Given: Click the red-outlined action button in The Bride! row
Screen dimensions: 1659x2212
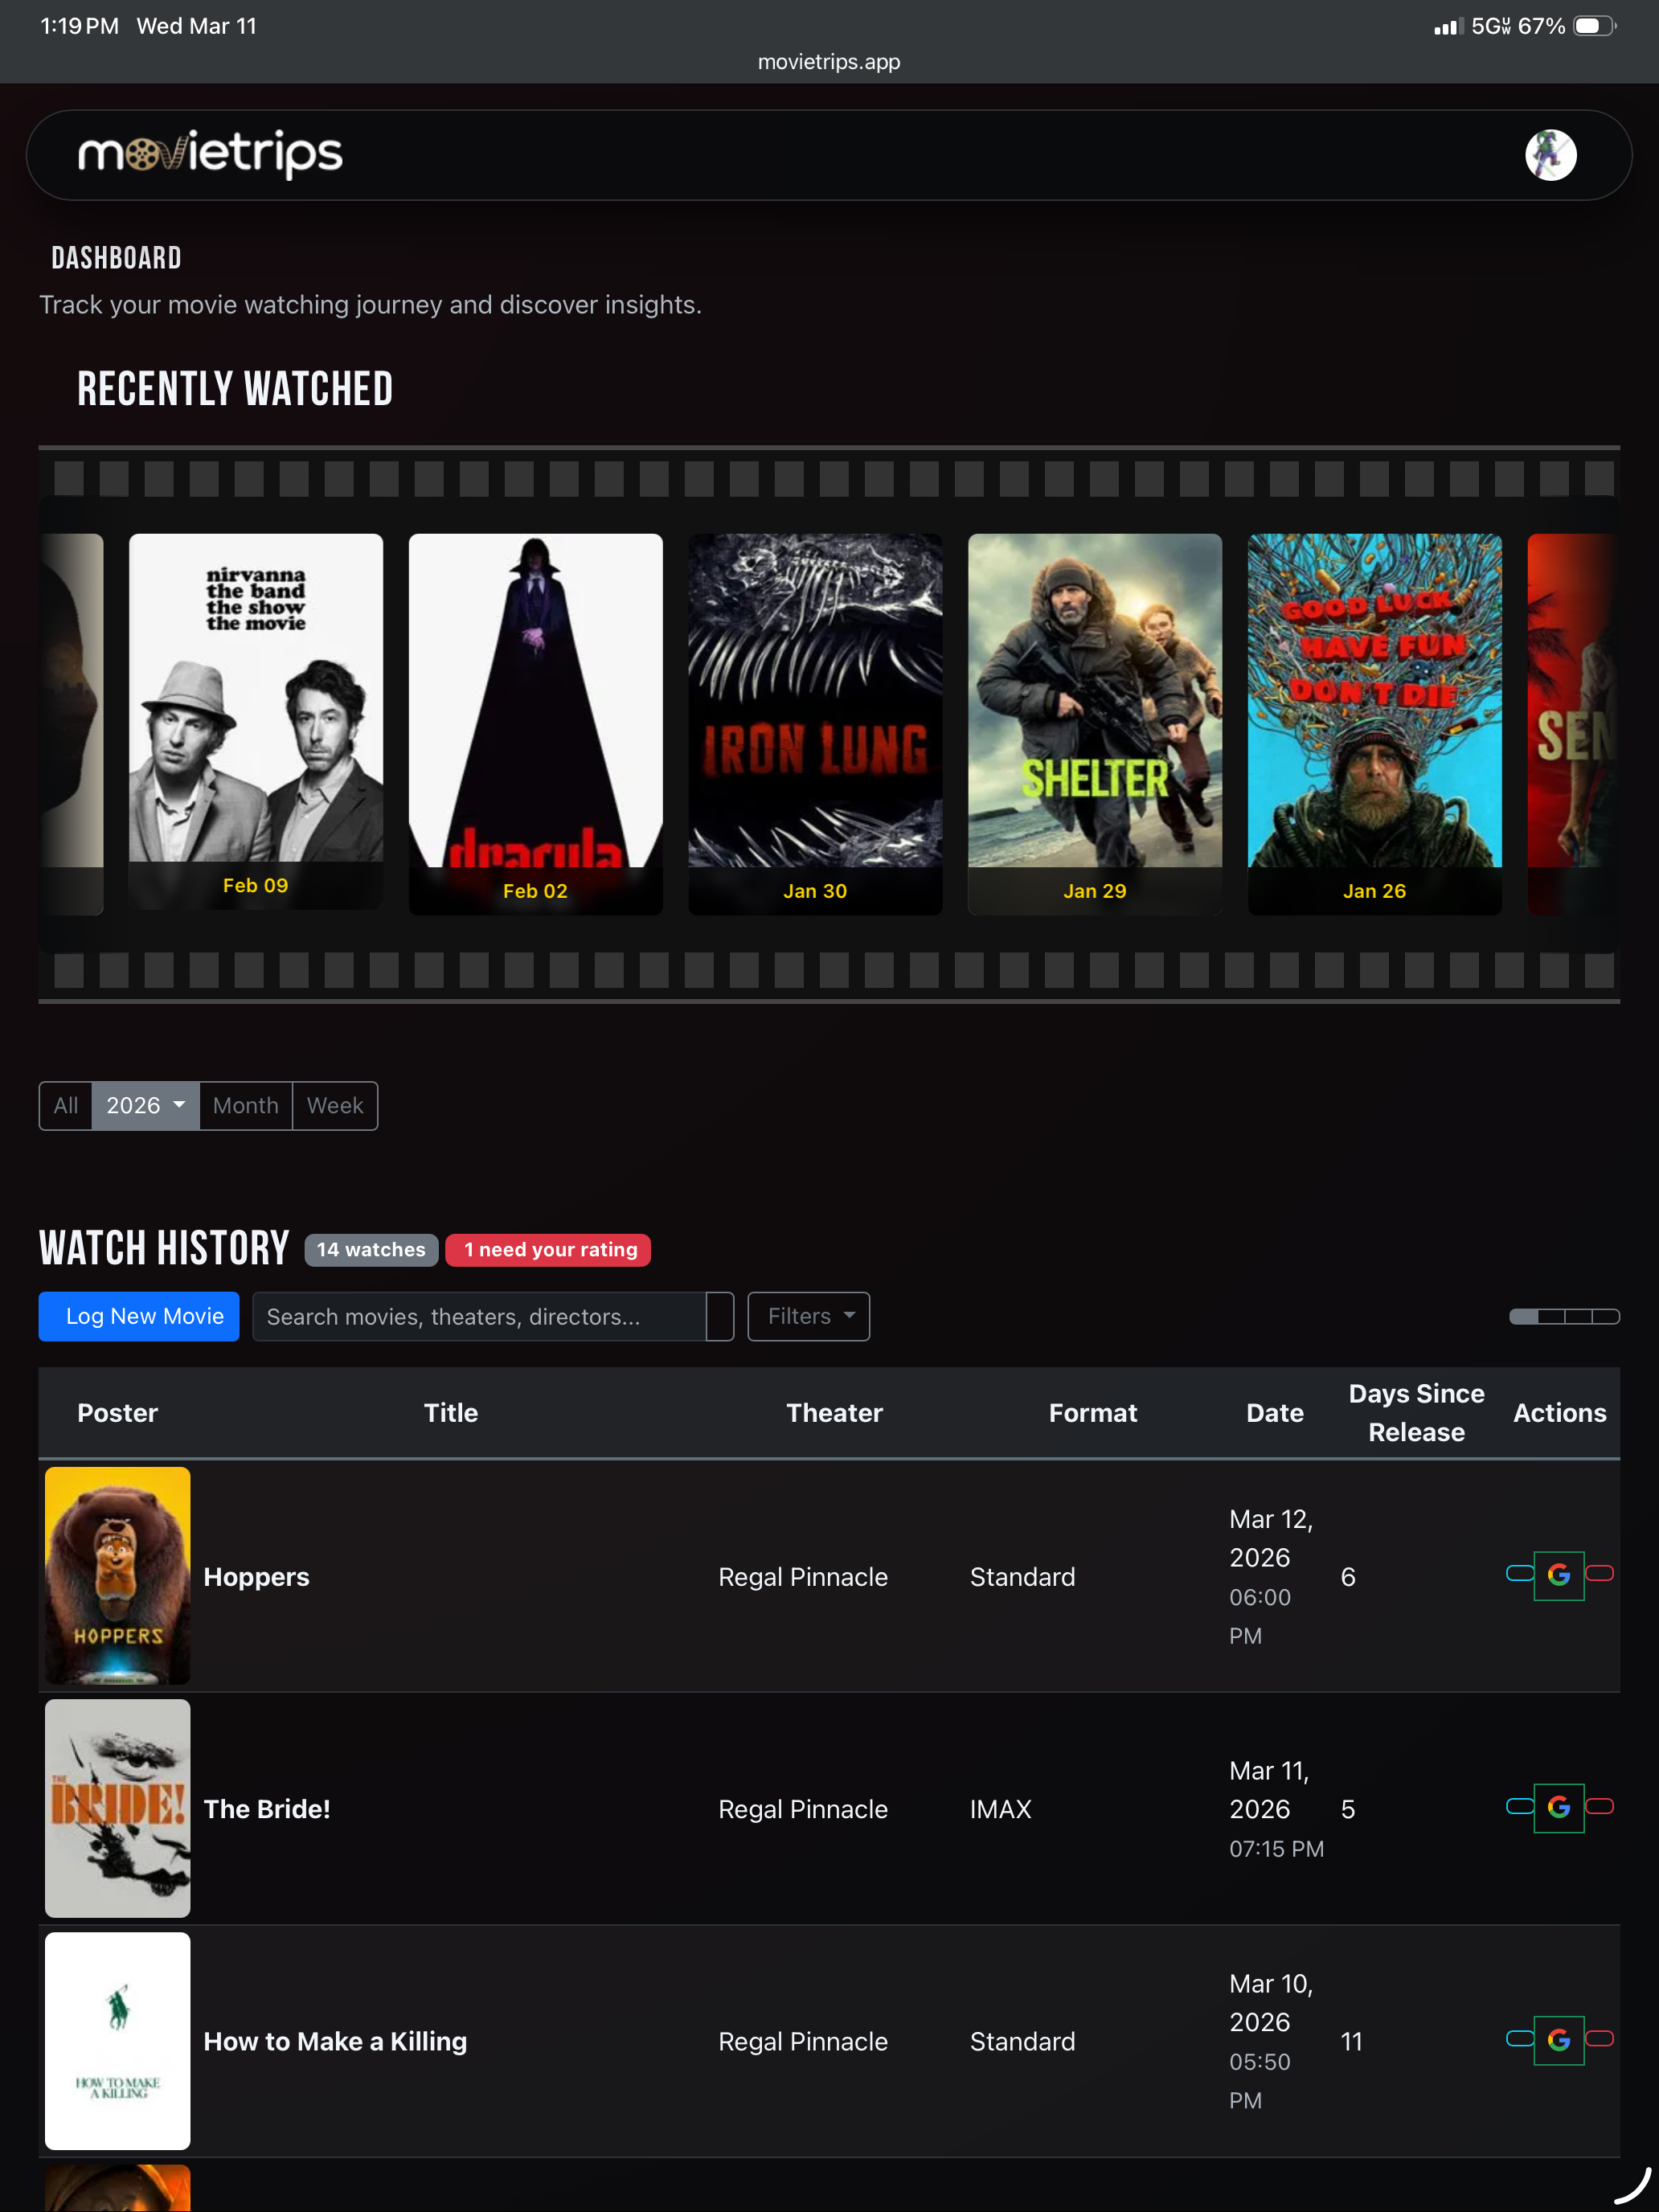Looking at the screenshot, I should point(1599,1806).
